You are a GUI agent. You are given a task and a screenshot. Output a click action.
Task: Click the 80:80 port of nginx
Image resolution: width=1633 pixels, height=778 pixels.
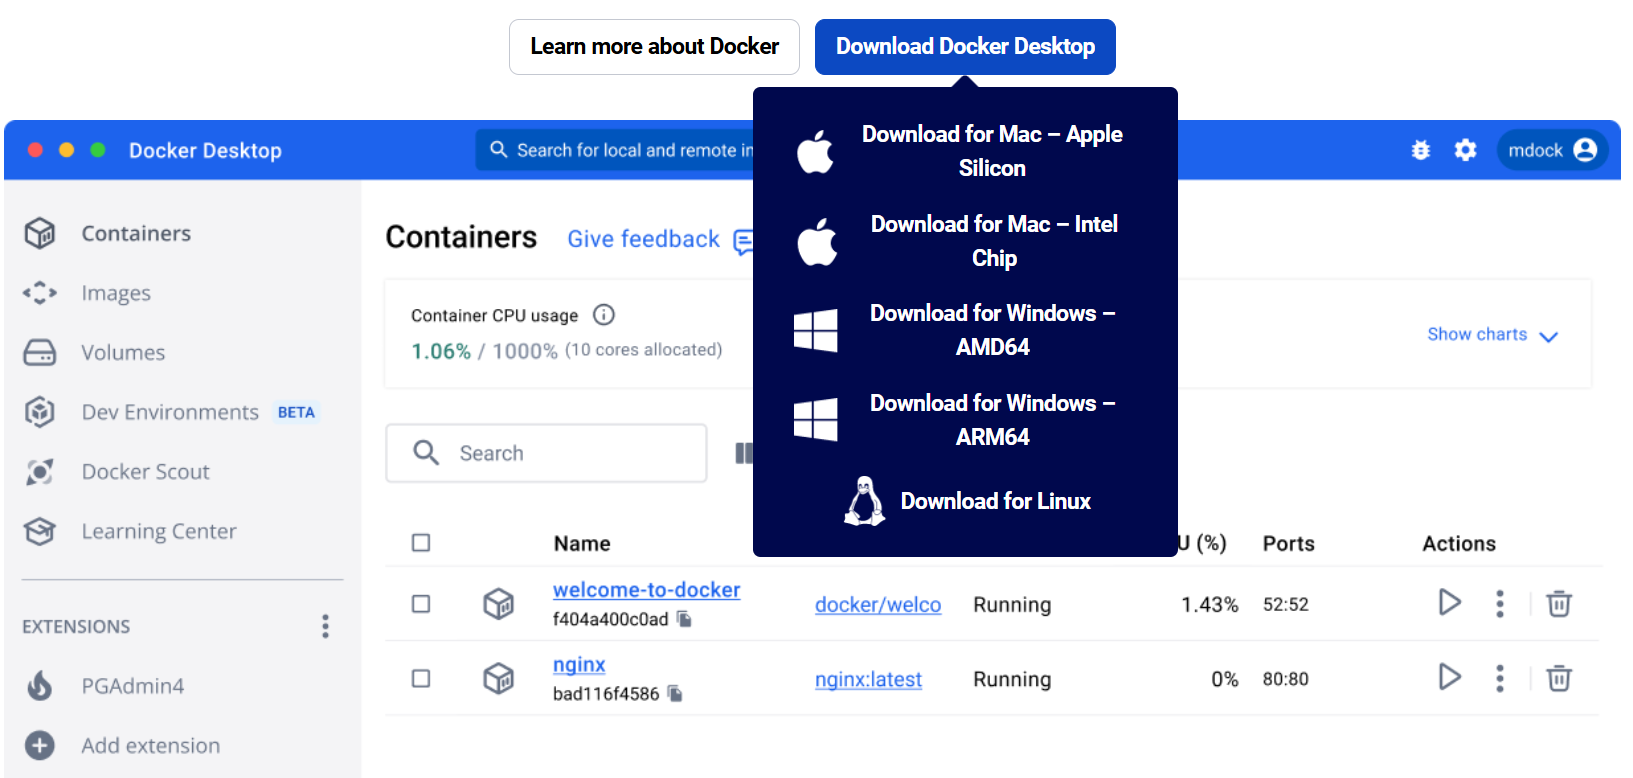(1286, 679)
